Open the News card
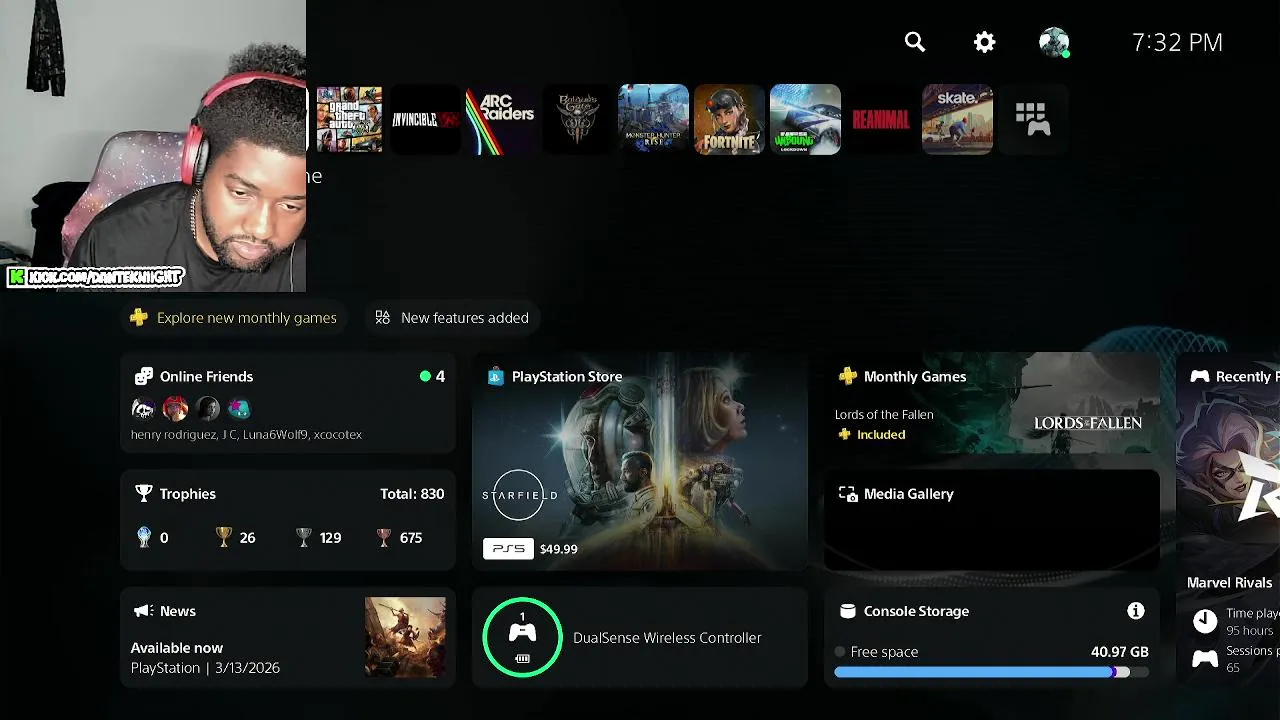 [x=288, y=638]
